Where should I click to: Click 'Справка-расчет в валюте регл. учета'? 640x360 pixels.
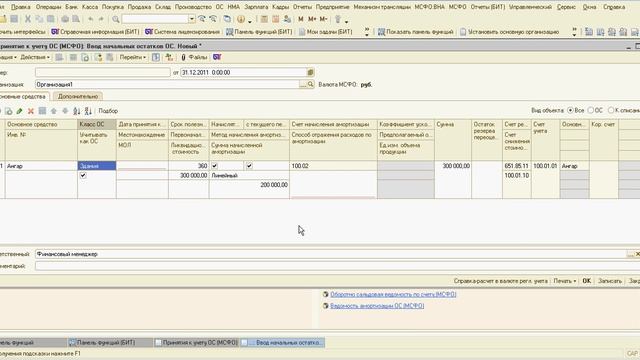pos(500,281)
